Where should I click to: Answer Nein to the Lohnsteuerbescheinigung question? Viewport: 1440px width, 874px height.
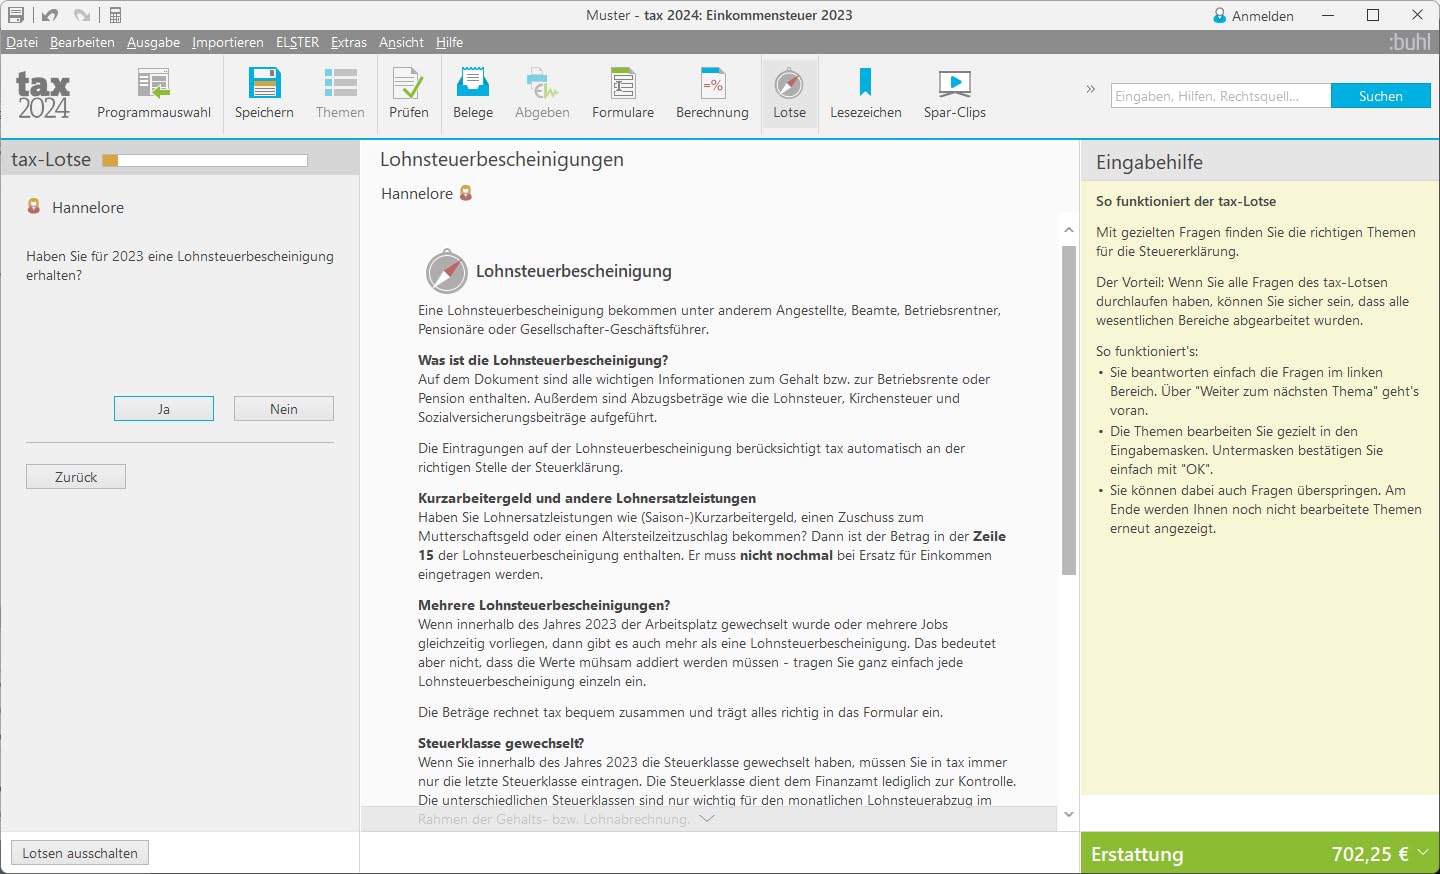pyautogui.click(x=284, y=409)
